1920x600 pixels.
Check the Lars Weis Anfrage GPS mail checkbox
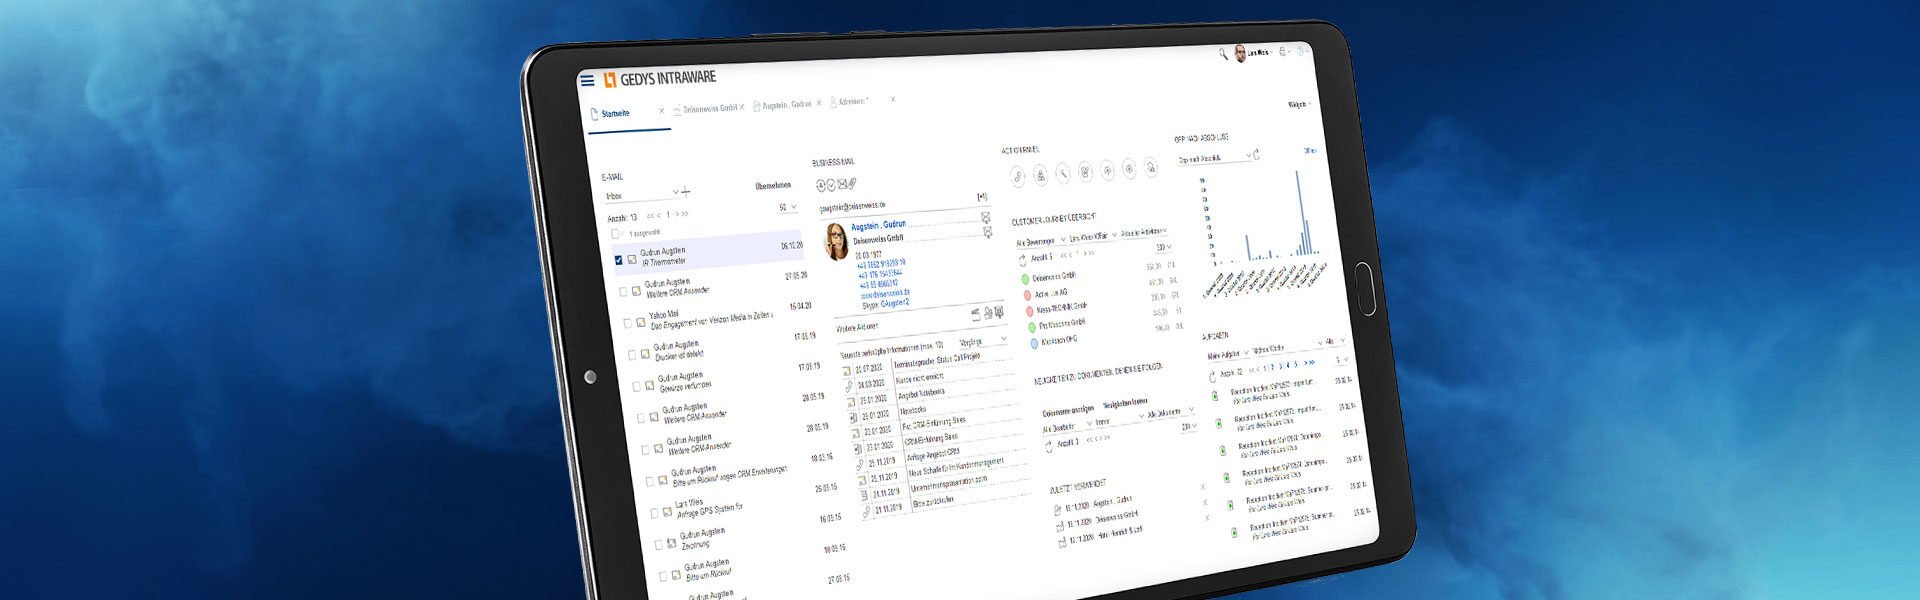pyautogui.click(x=654, y=513)
